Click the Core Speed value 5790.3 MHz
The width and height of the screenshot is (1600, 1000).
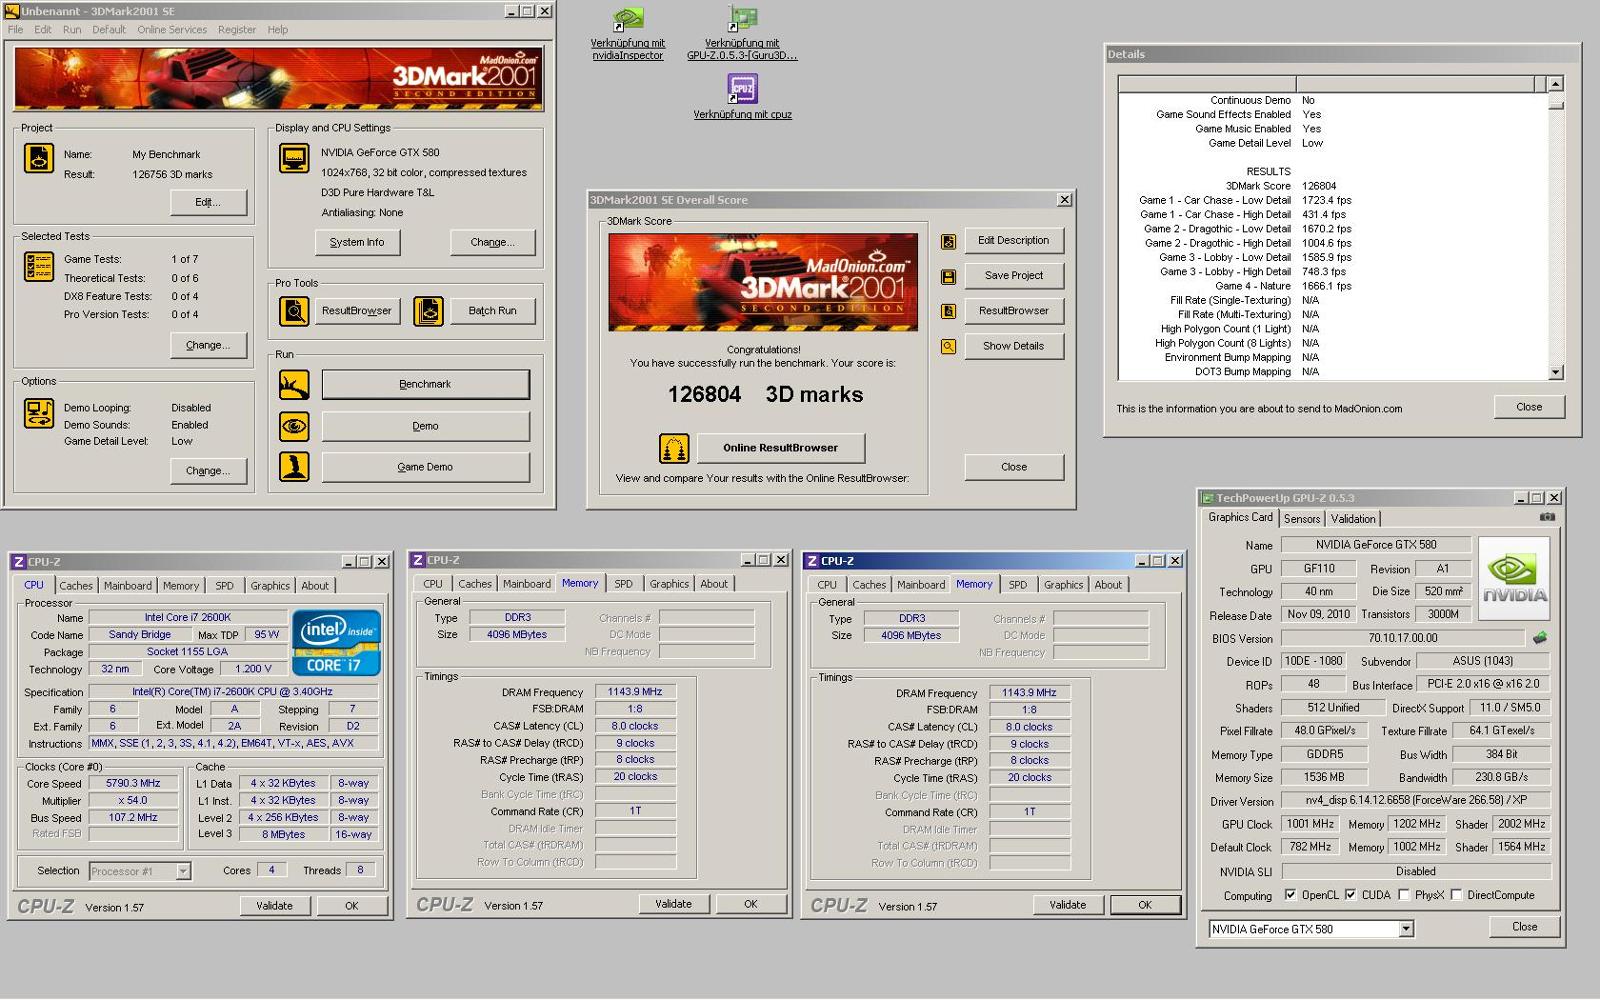[x=133, y=784]
